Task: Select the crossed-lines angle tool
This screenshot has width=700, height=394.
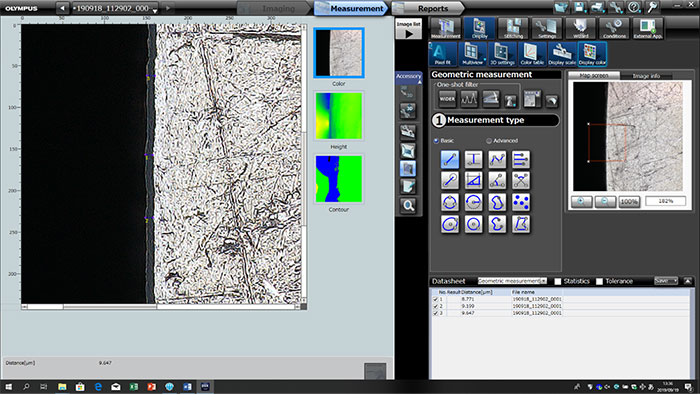Action: click(x=521, y=181)
